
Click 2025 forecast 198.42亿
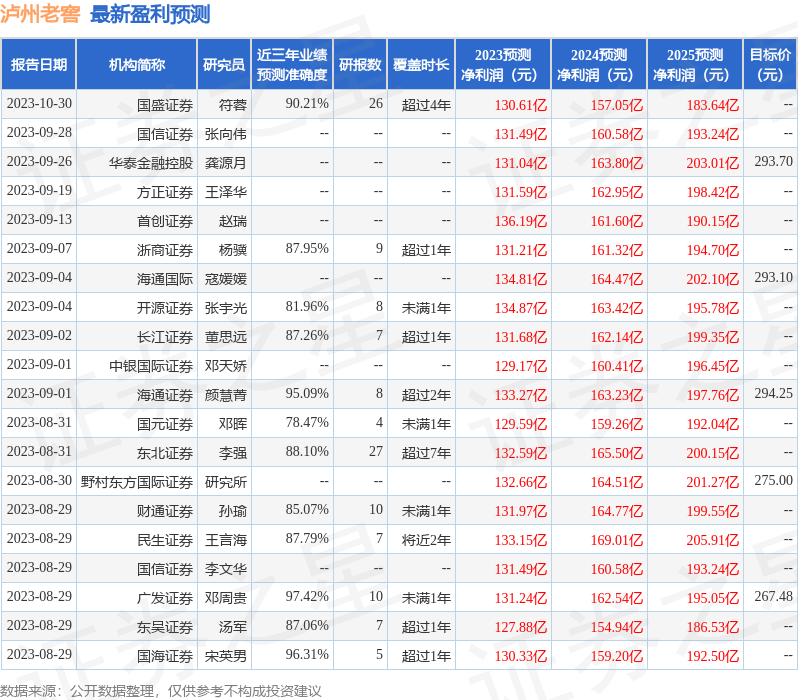(x=712, y=192)
